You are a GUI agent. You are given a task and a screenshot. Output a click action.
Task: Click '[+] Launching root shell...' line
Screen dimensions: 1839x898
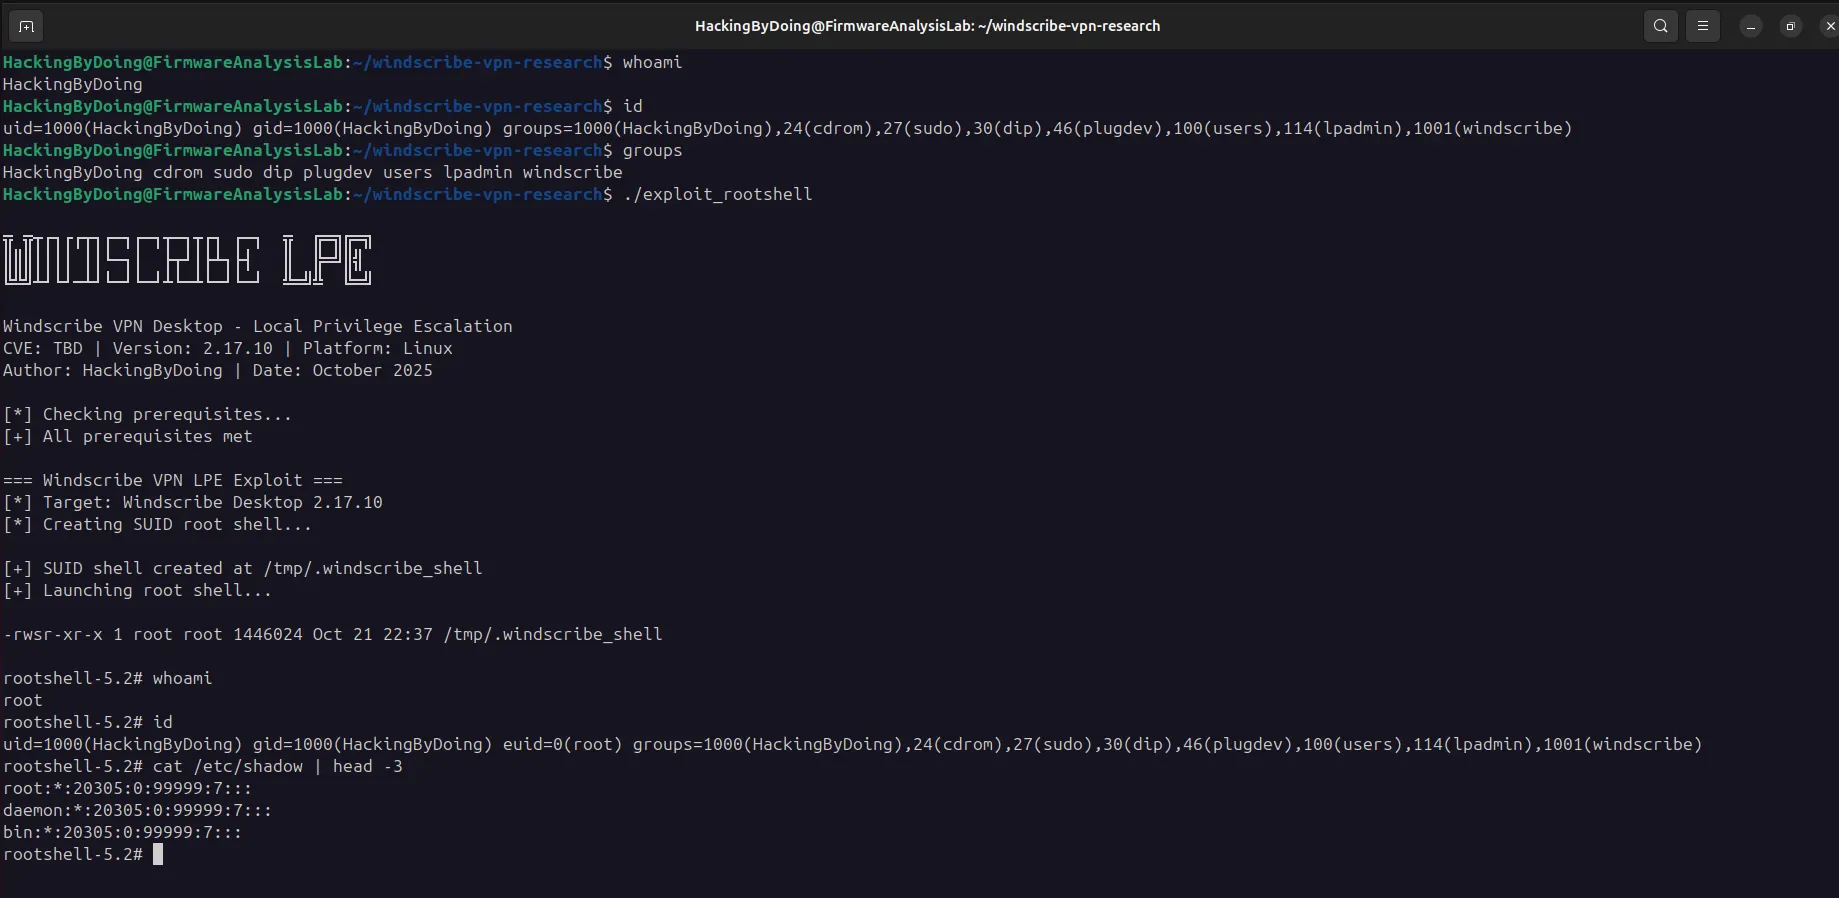(138, 590)
